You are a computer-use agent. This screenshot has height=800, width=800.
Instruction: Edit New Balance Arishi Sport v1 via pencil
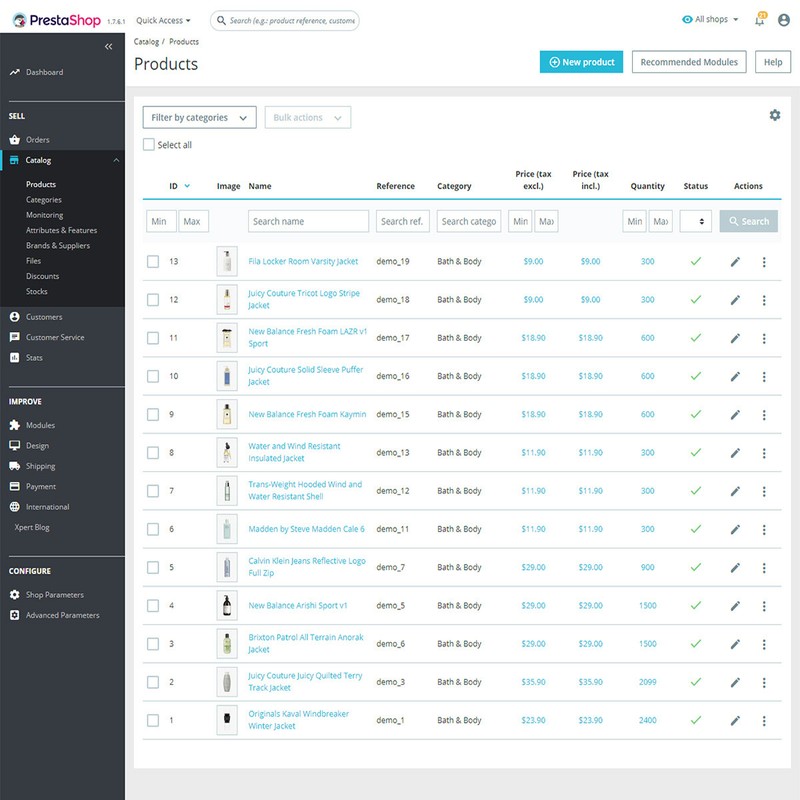click(735, 606)
